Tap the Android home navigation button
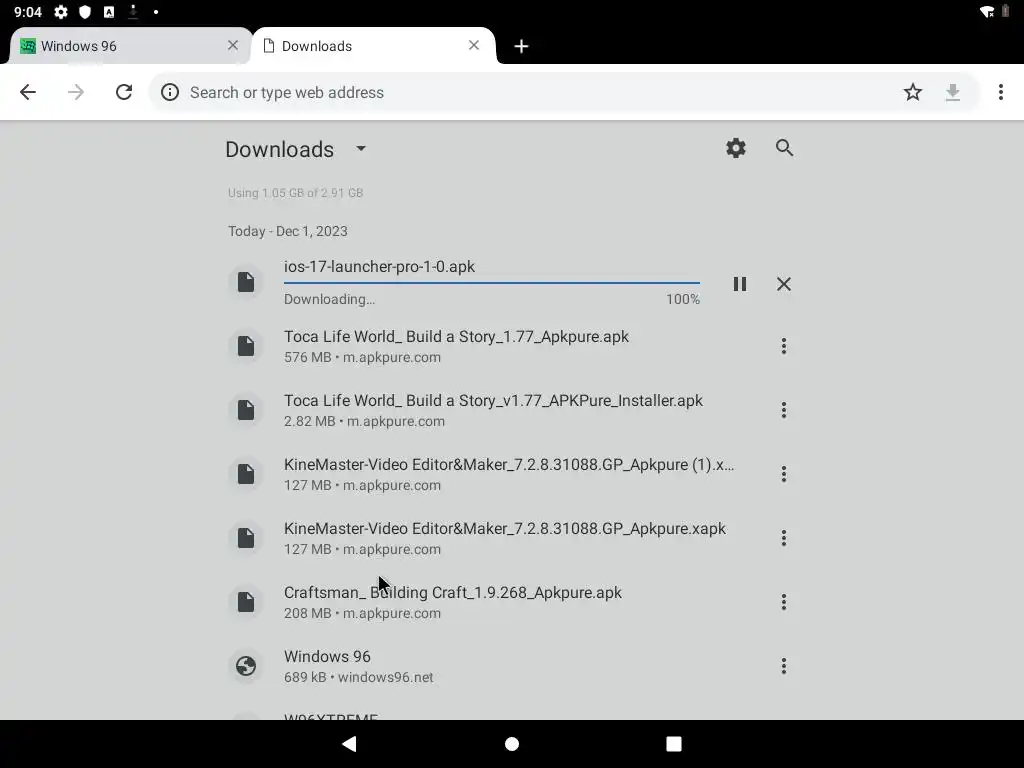The height and width of the screenshot is (768, 1024). click(x=512, y=744)
